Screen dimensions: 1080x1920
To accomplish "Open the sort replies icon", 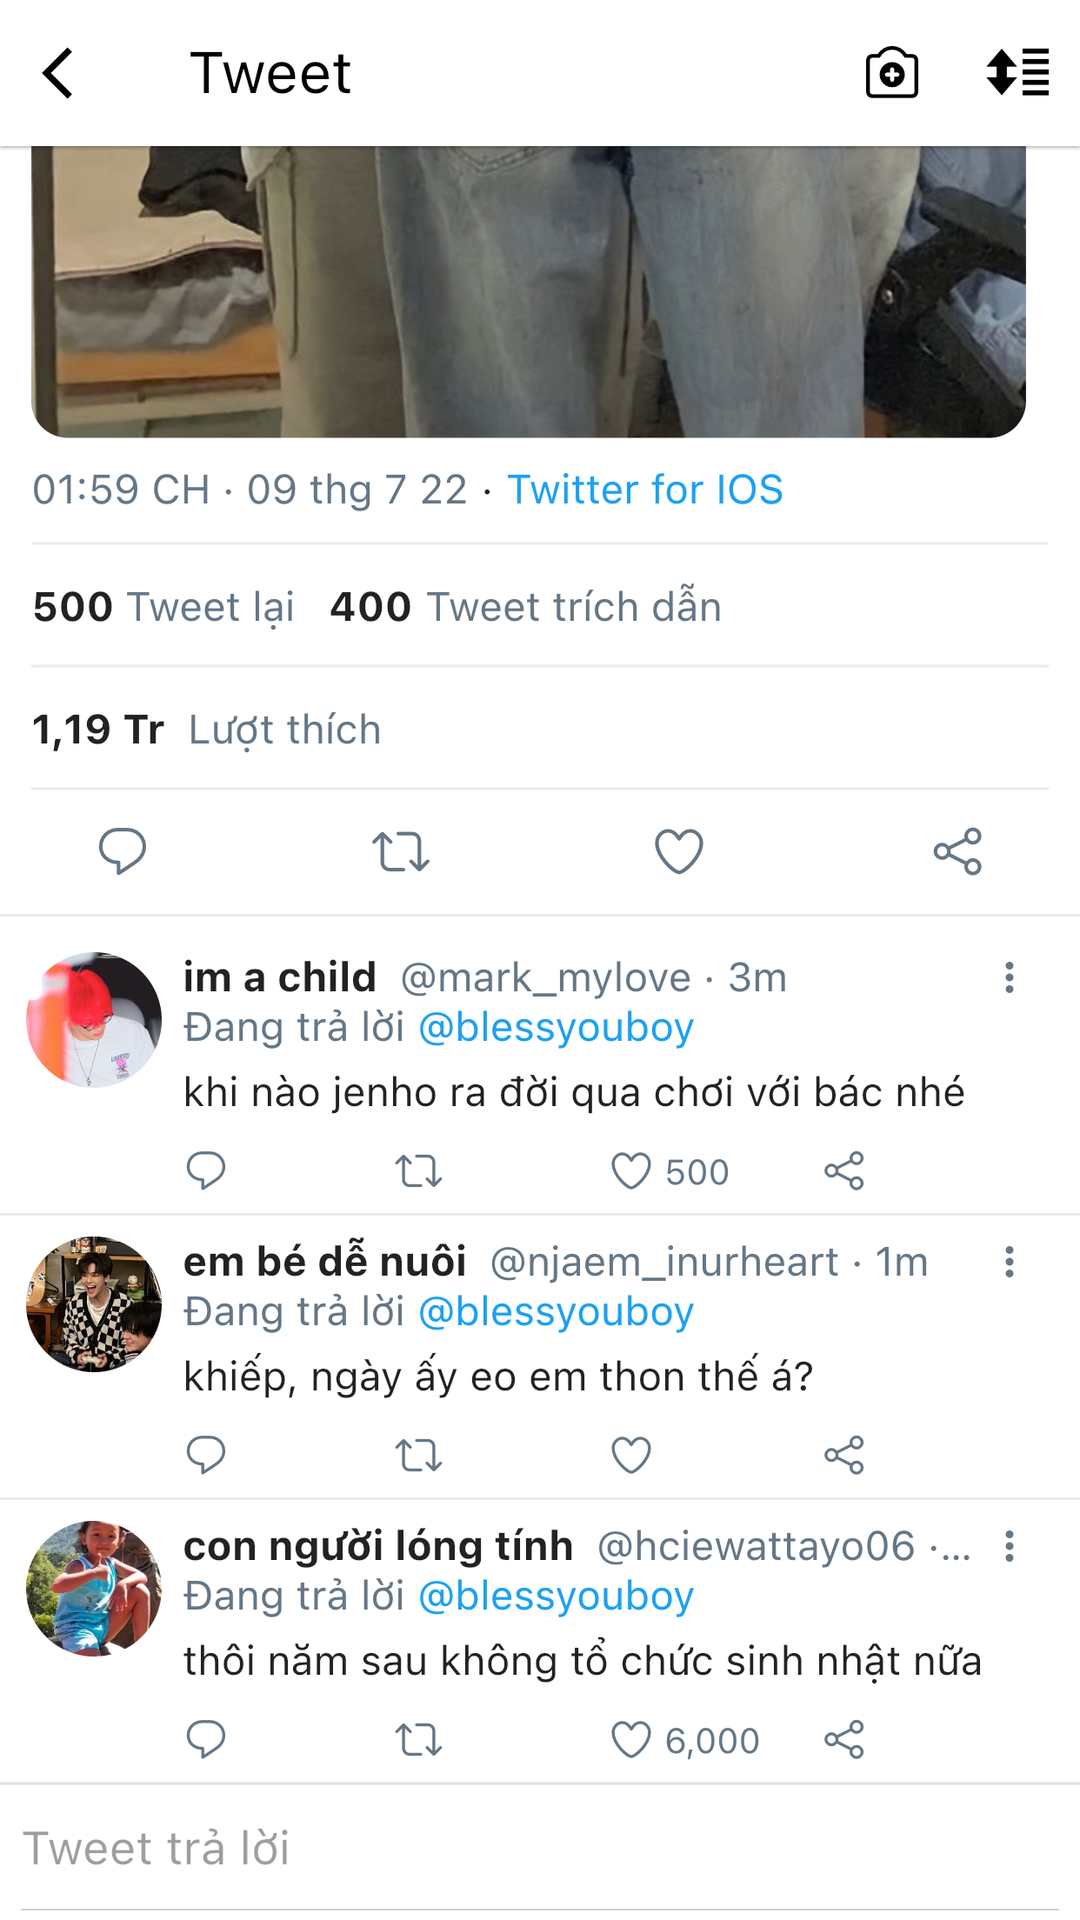I will [x=1017, y=73].
